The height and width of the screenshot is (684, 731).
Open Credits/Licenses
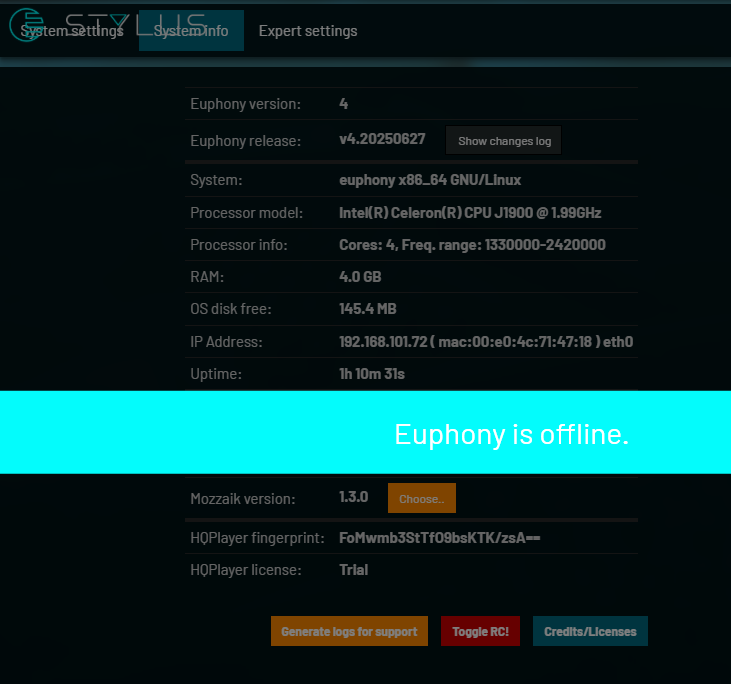[590, 631]
